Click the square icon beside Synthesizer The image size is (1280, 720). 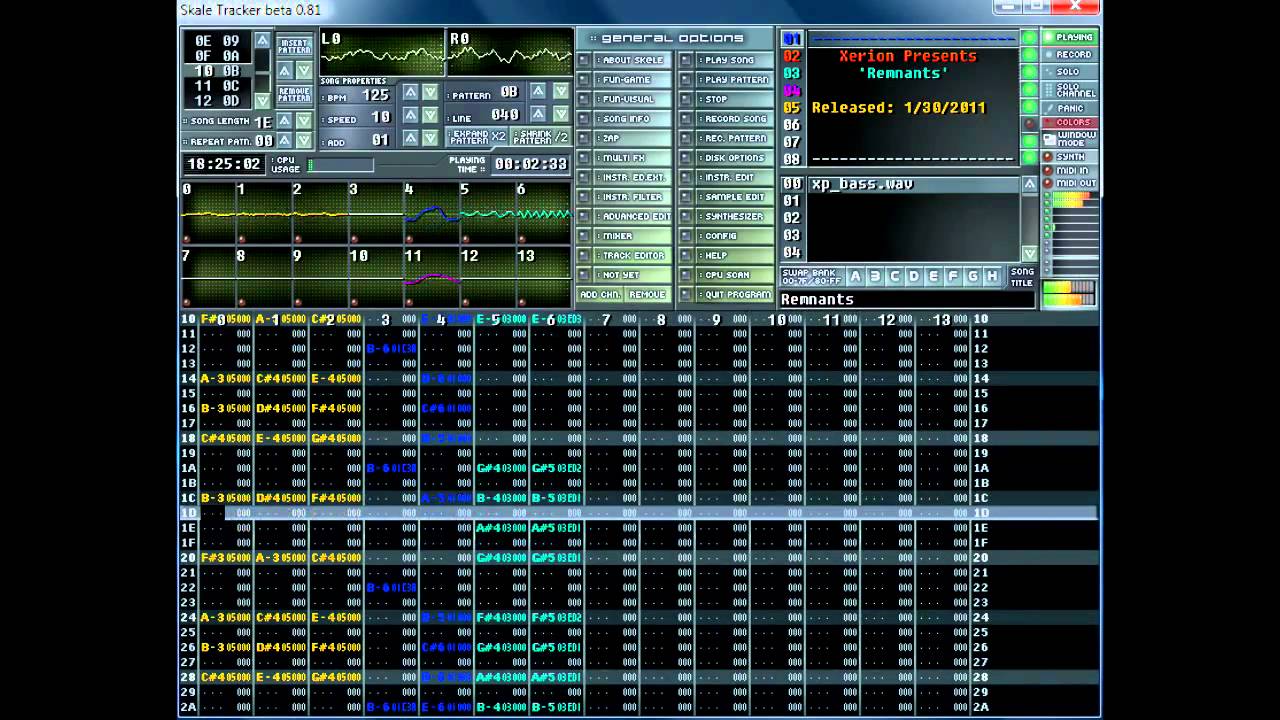pos(686,217)
